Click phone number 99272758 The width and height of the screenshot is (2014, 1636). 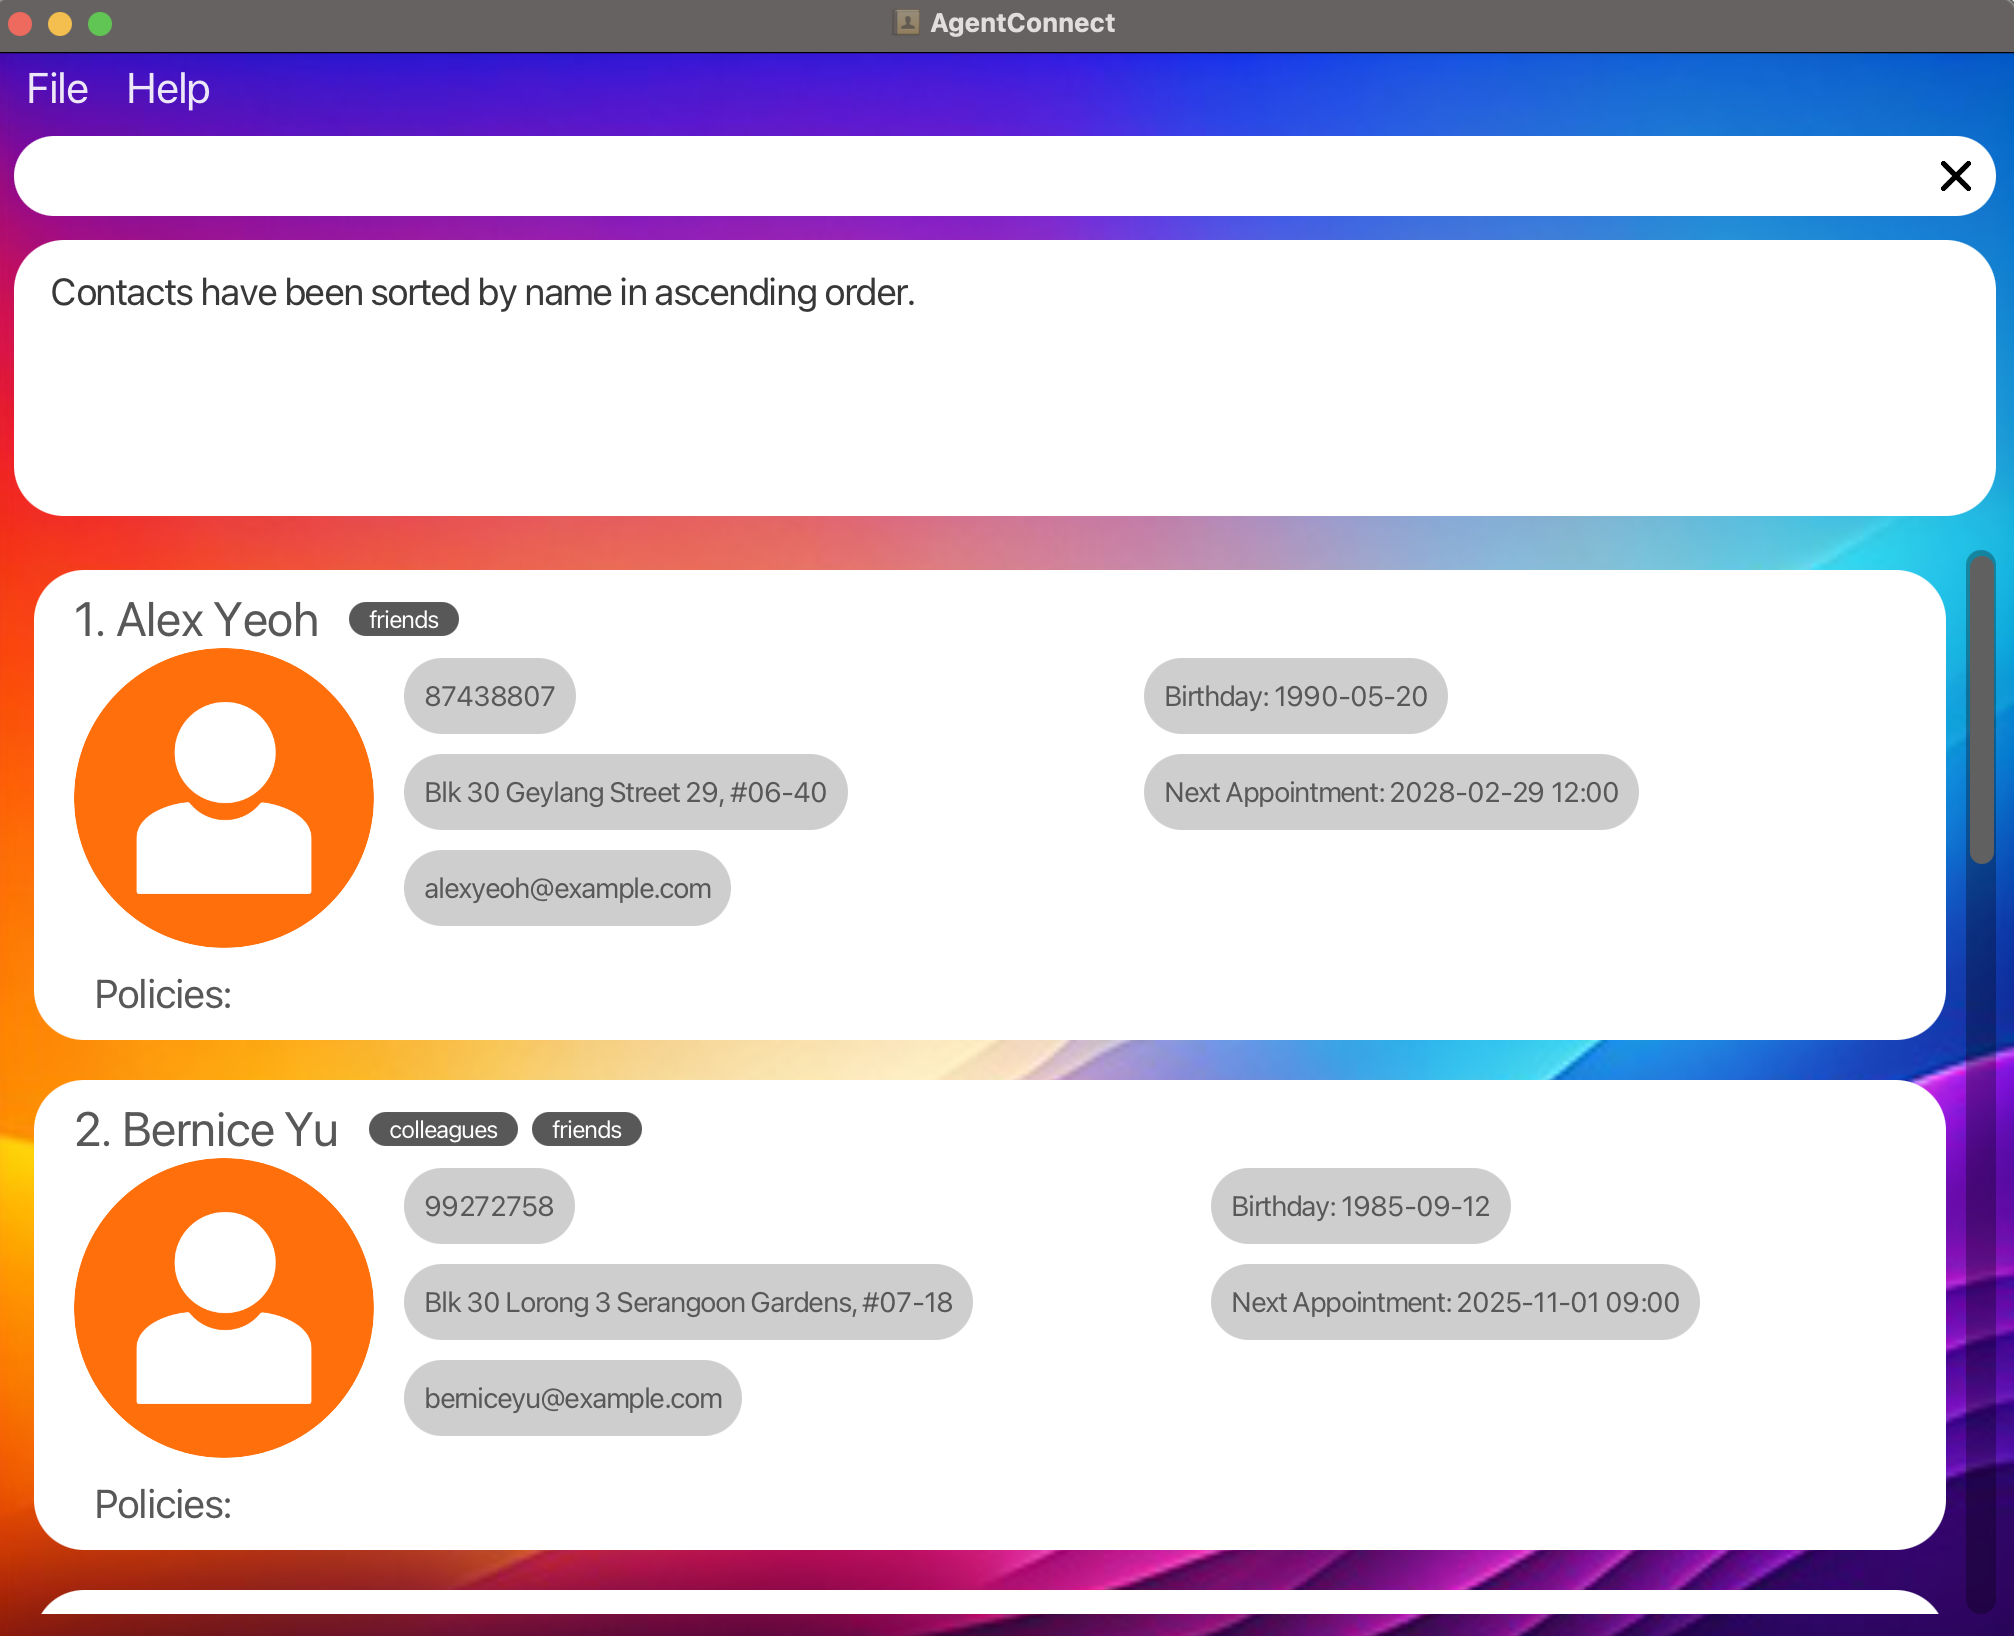(x=489, y=1206)
